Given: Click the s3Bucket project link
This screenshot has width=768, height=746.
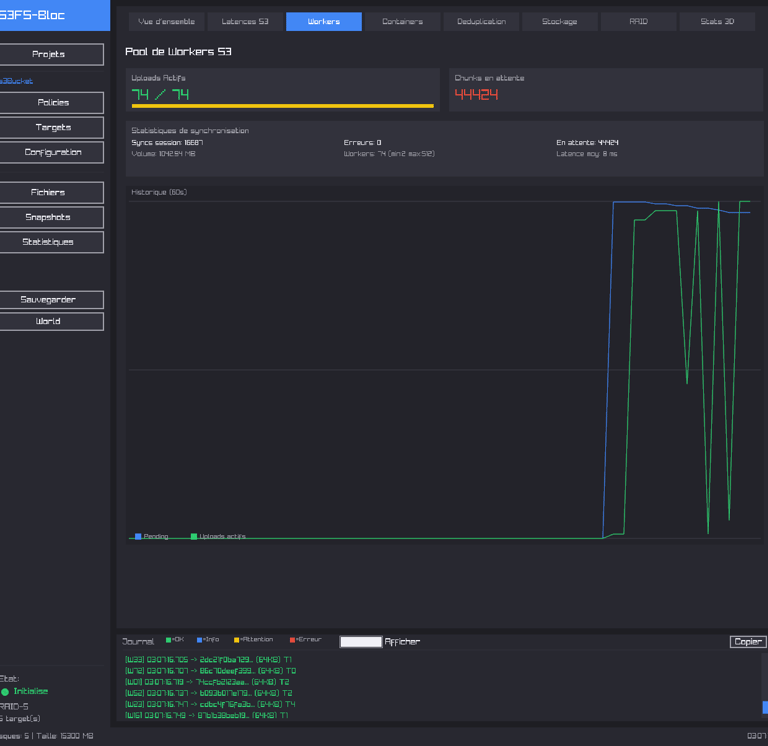Looking at the screenshot, I should (16, 81).
